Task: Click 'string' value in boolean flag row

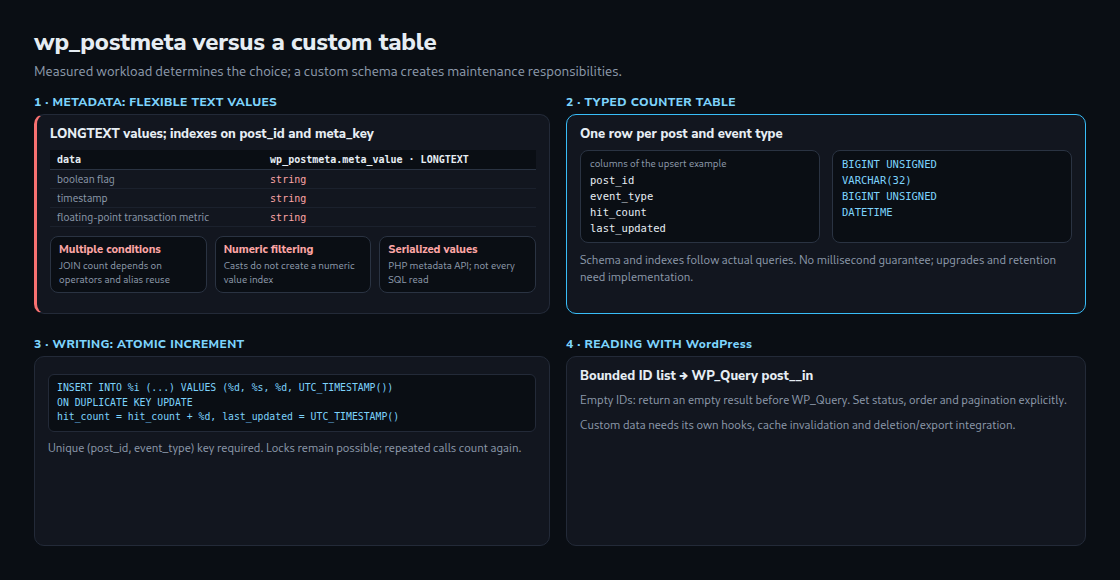Action: [x=288, y=179]
